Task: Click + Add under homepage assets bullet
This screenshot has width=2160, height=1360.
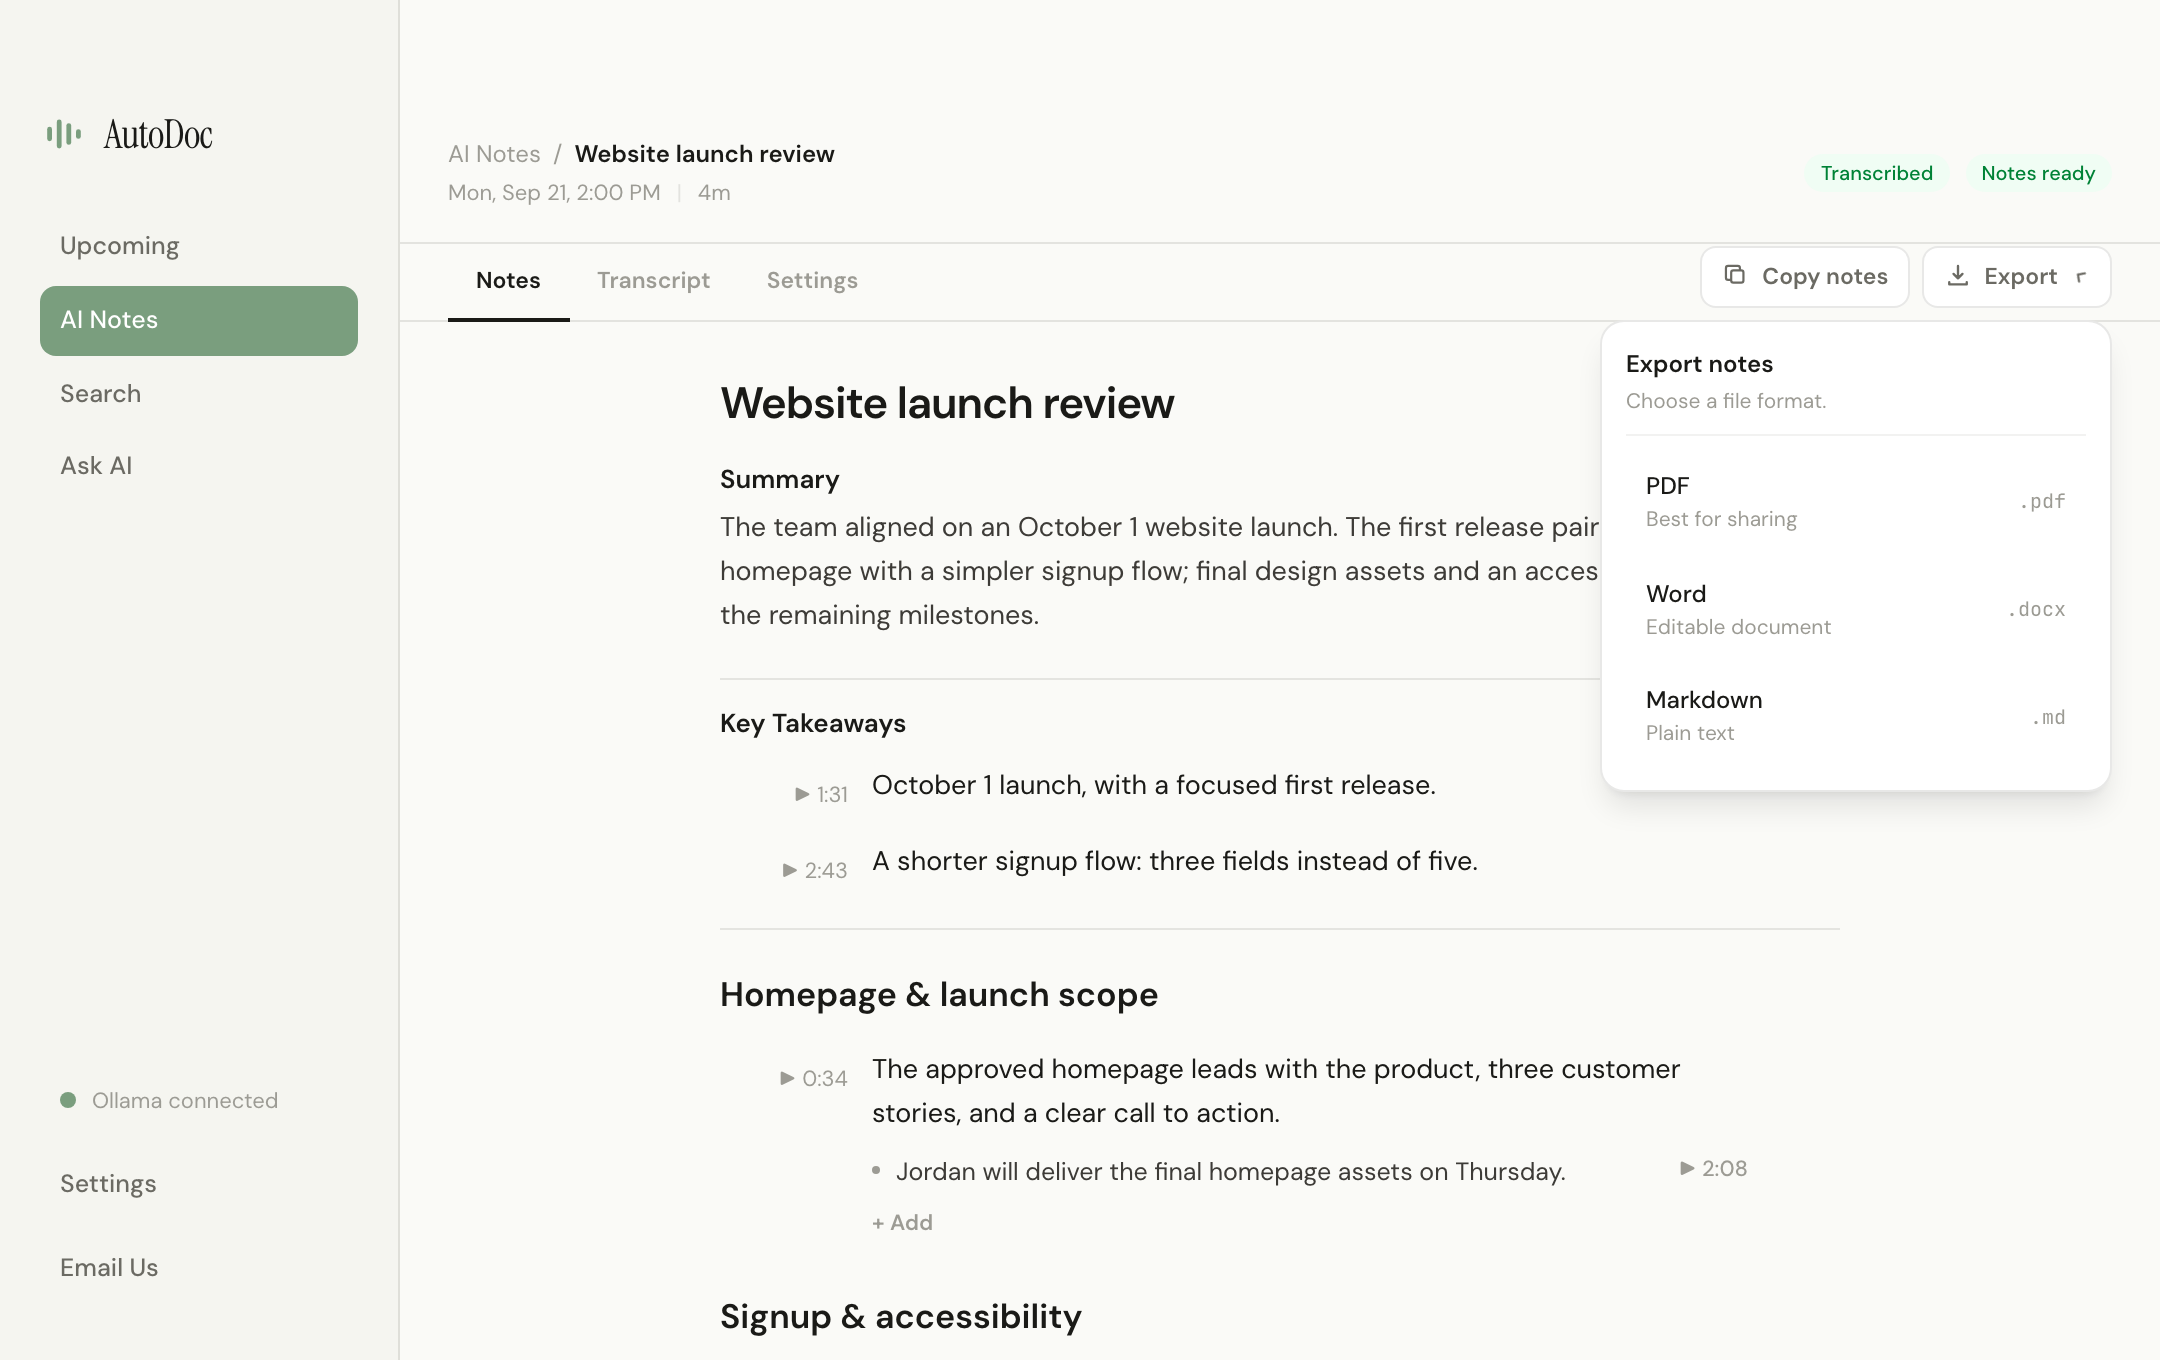Action: tap(902, 1222)
